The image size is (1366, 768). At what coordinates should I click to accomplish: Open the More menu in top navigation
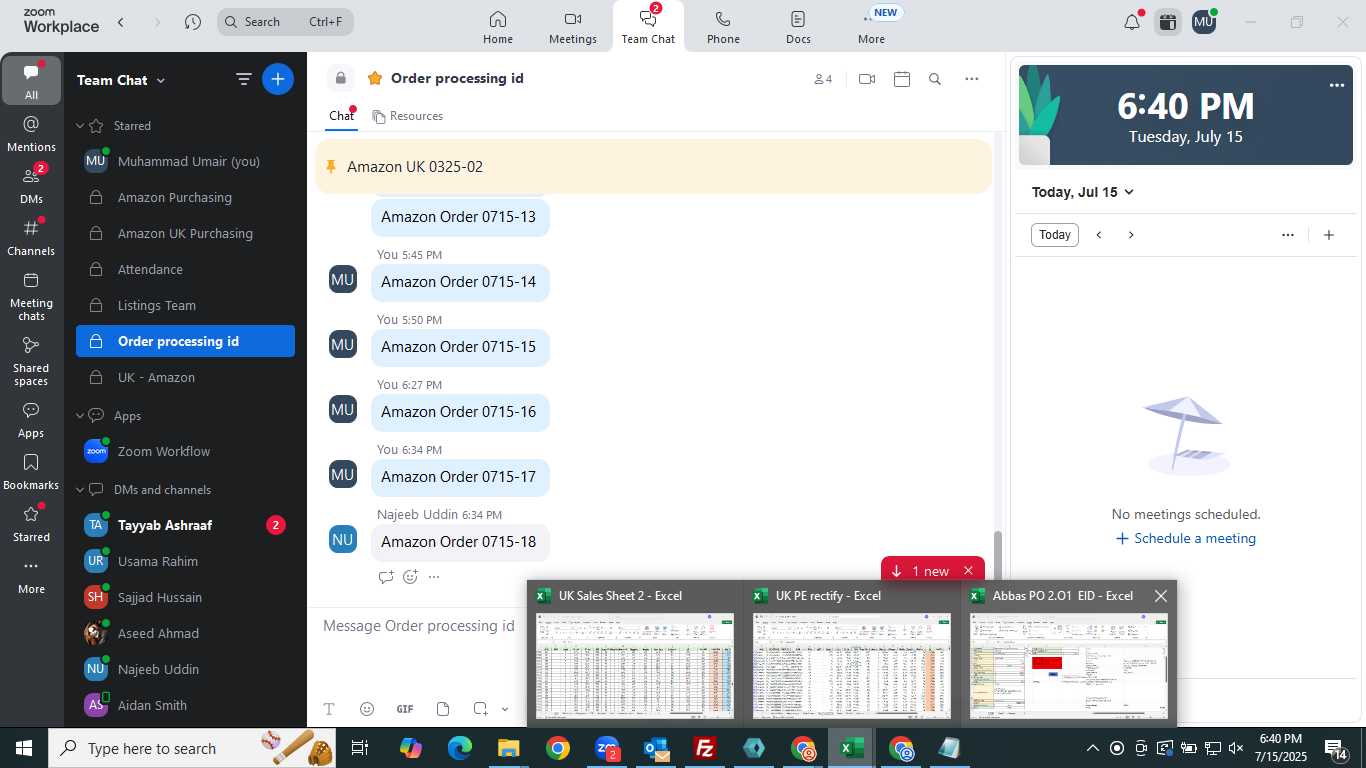click(x=871, y=27)
